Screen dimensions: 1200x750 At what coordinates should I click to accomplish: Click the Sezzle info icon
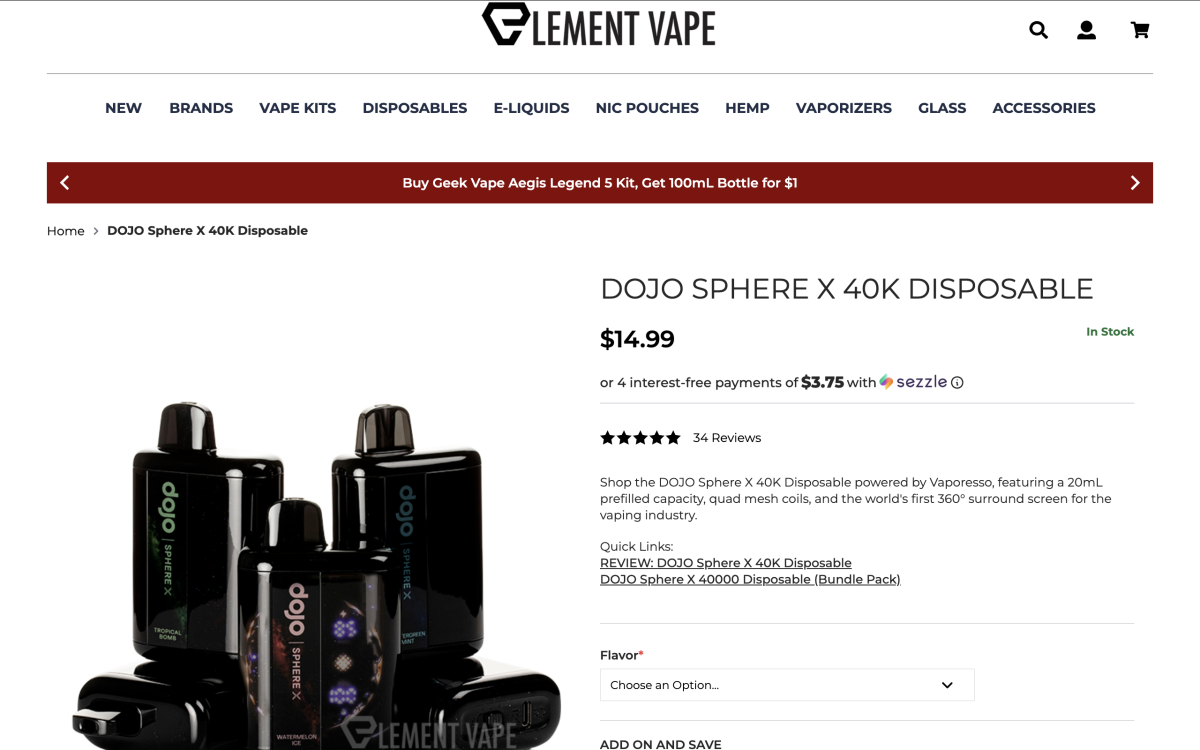957,382
